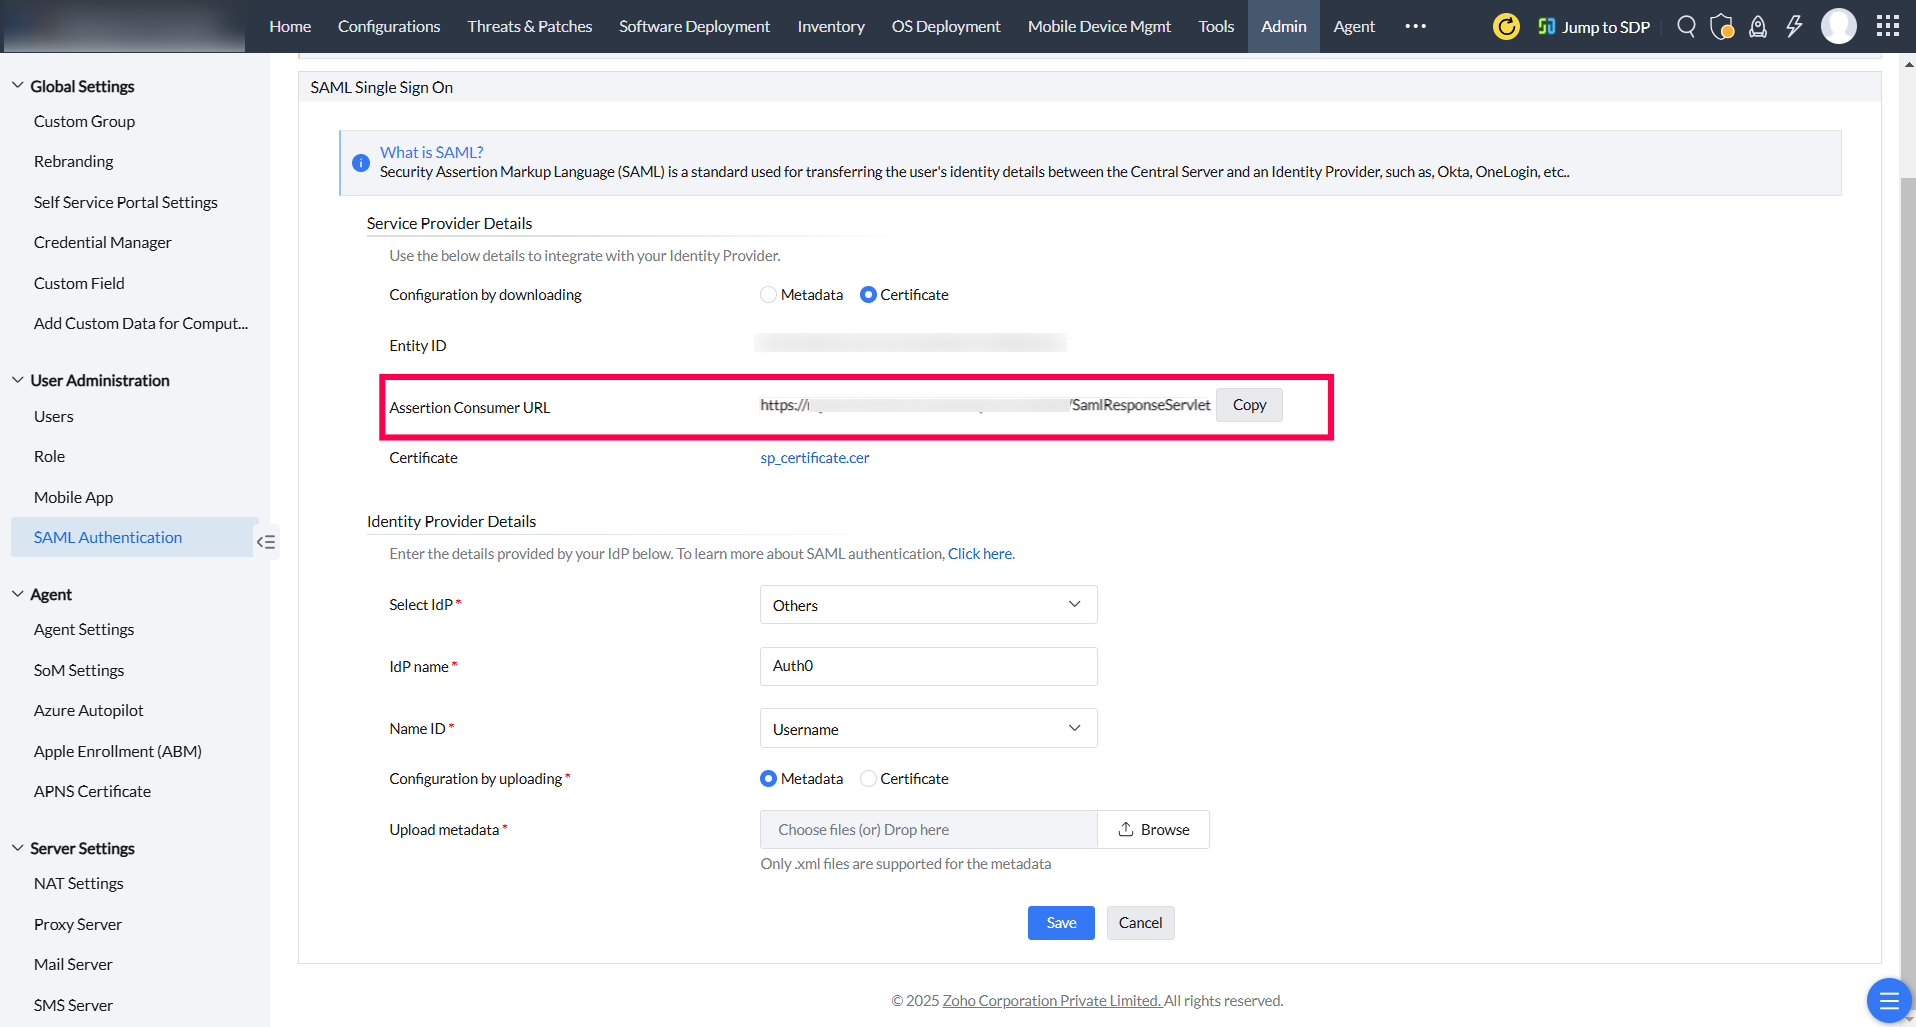This screenshot has width=1916, height=1027.
Task: Click the Choose files or Drop here area
Action: tap(928, 830)
